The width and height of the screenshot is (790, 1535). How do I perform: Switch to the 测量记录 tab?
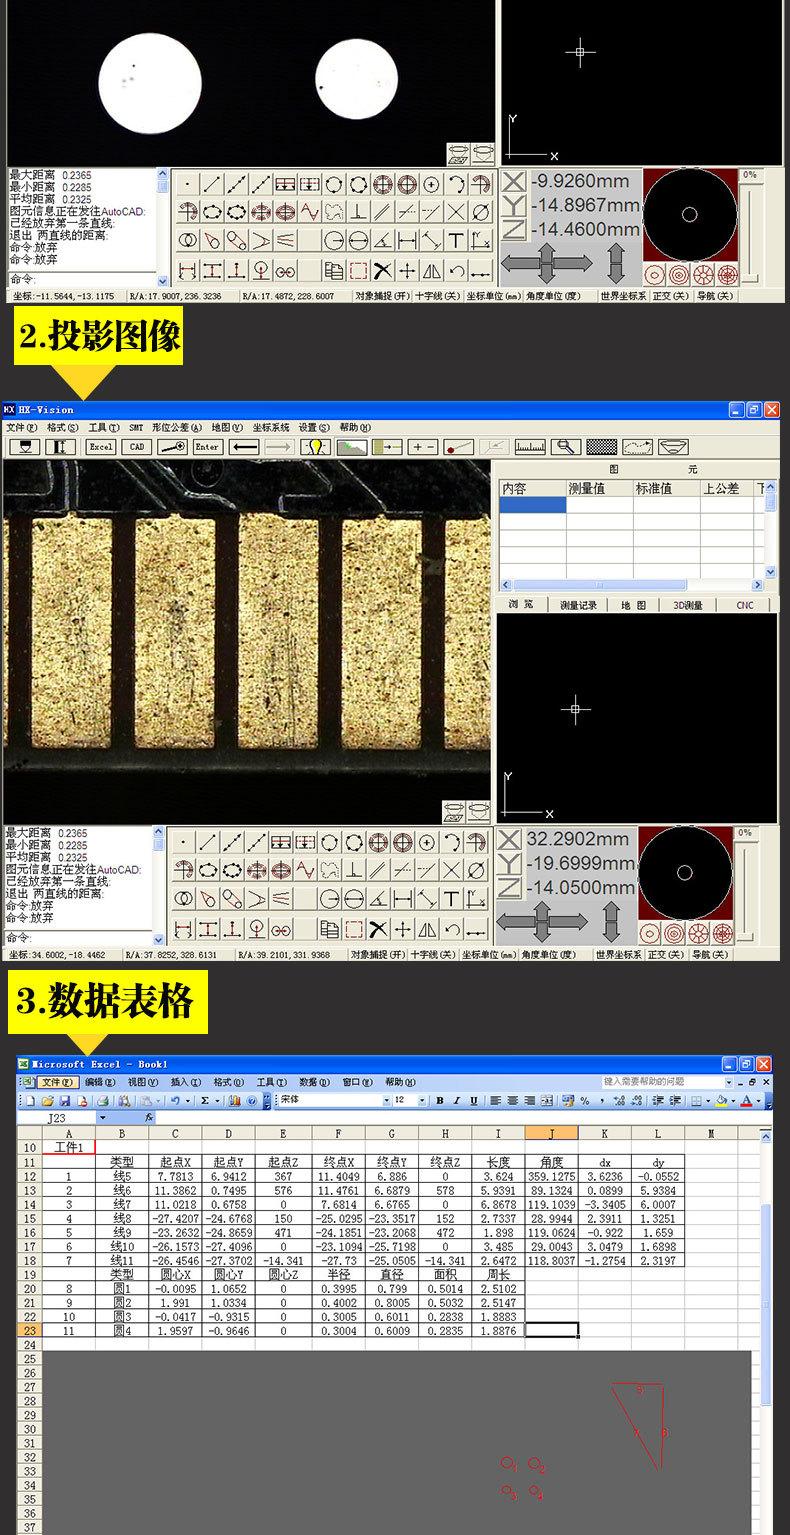(x=579, y=605)
